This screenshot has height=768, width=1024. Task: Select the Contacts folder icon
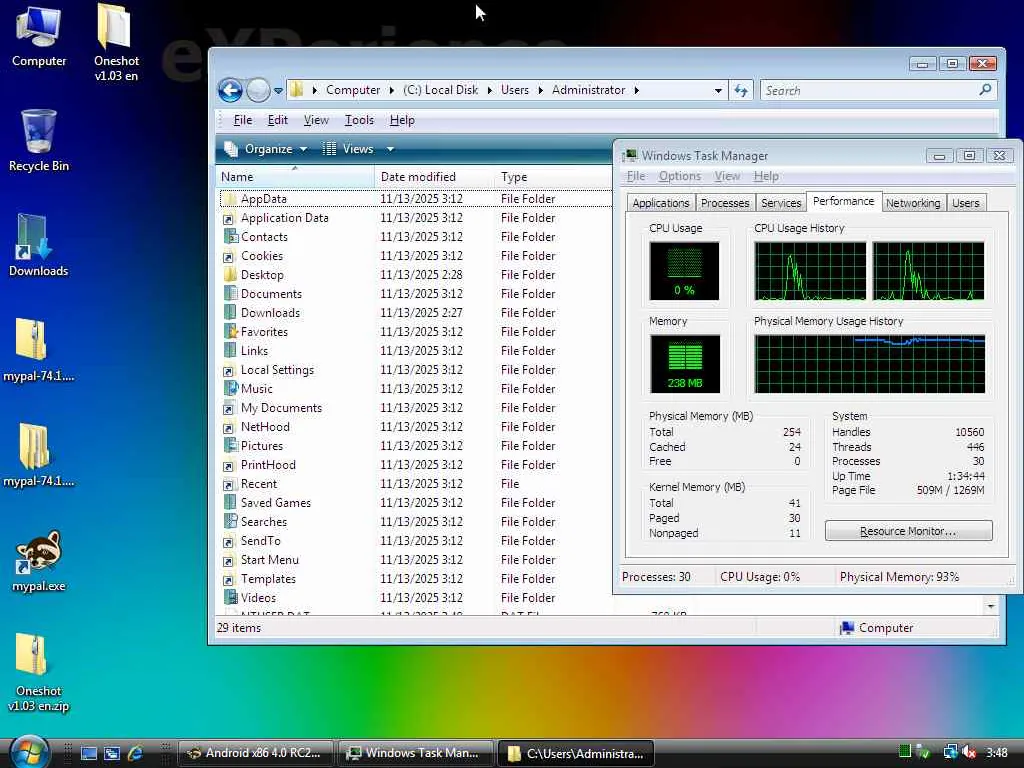click(230, 236)
